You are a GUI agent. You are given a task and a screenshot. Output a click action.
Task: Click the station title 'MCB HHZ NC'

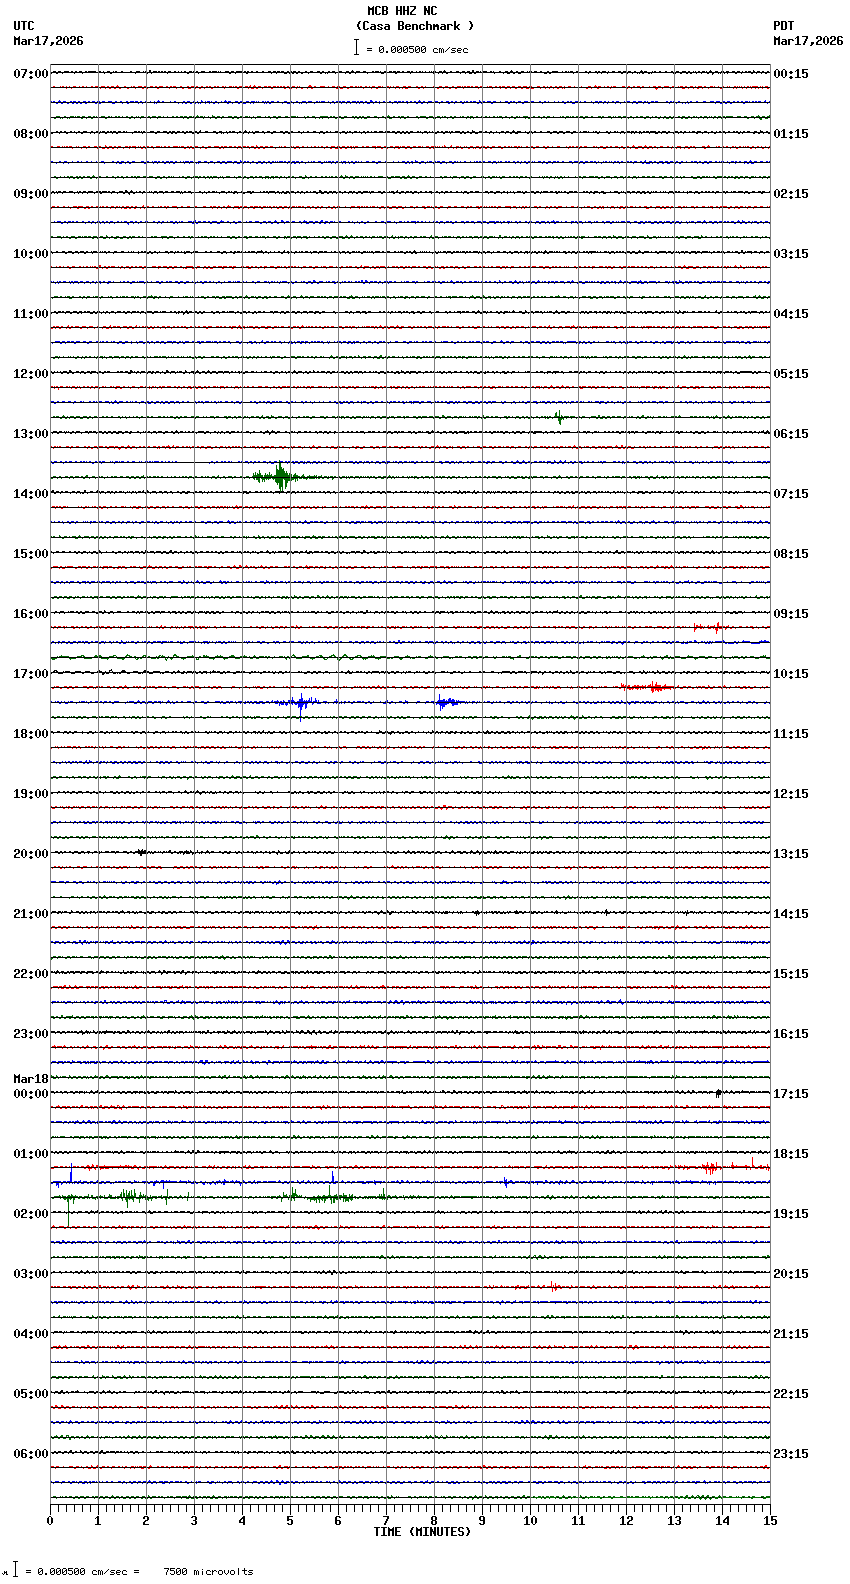(x=402, y=11)
